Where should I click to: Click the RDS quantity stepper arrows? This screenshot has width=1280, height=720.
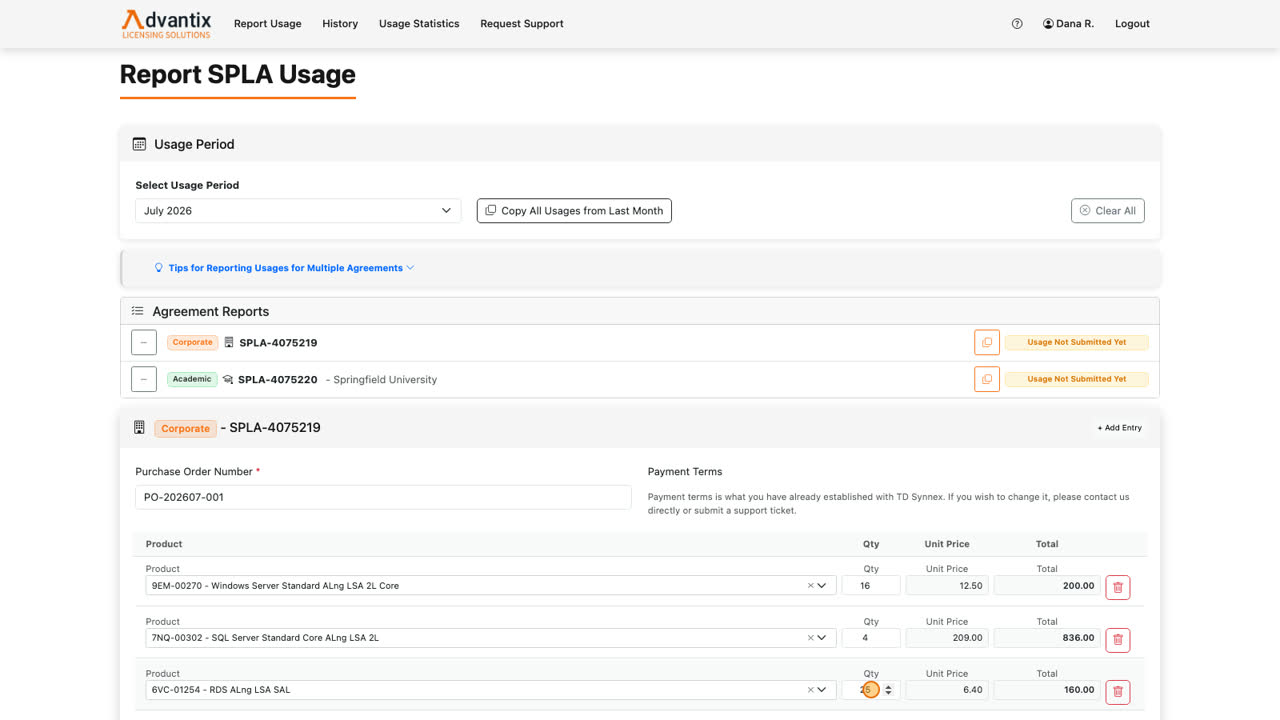click(x=888, y=690)
